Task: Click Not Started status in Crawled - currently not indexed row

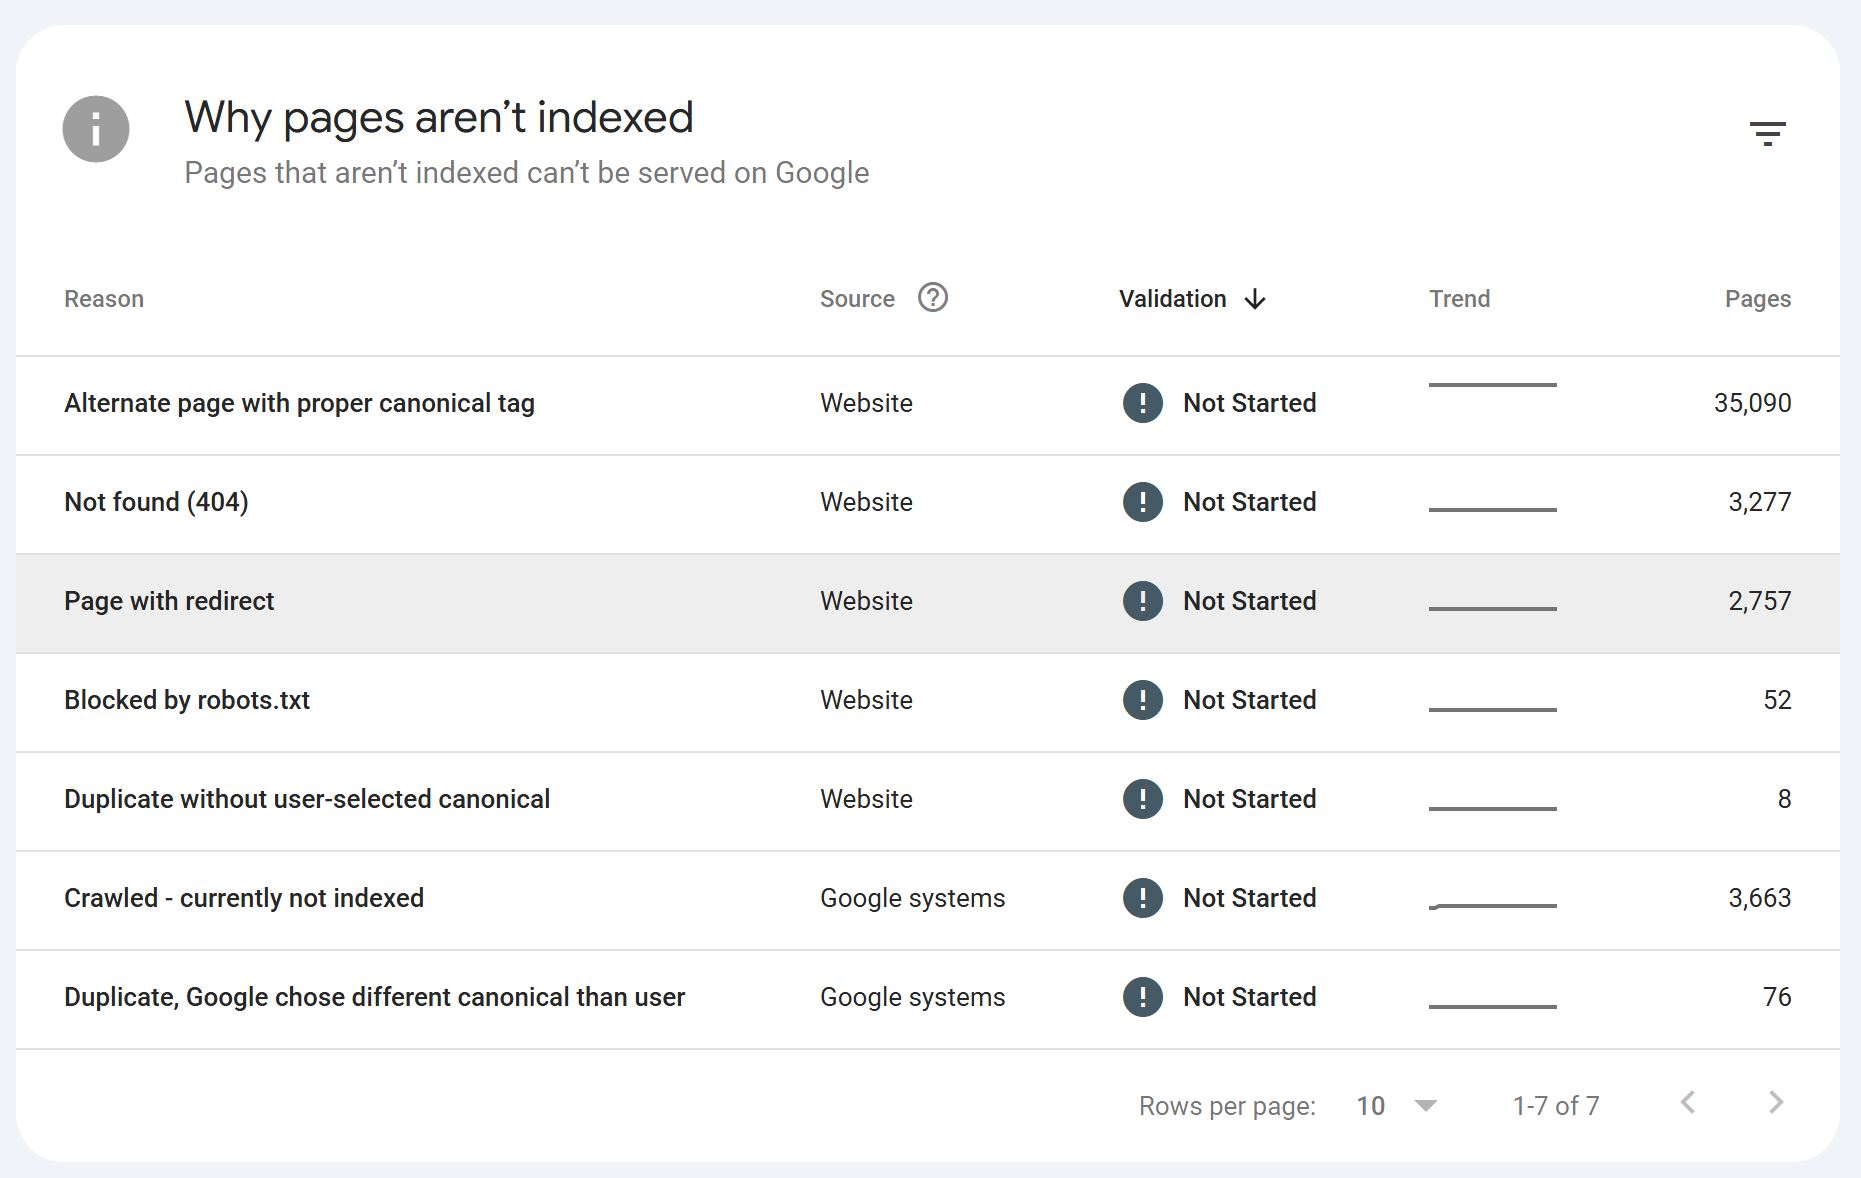Action: pyautogui.click(x=1249, y=898)
